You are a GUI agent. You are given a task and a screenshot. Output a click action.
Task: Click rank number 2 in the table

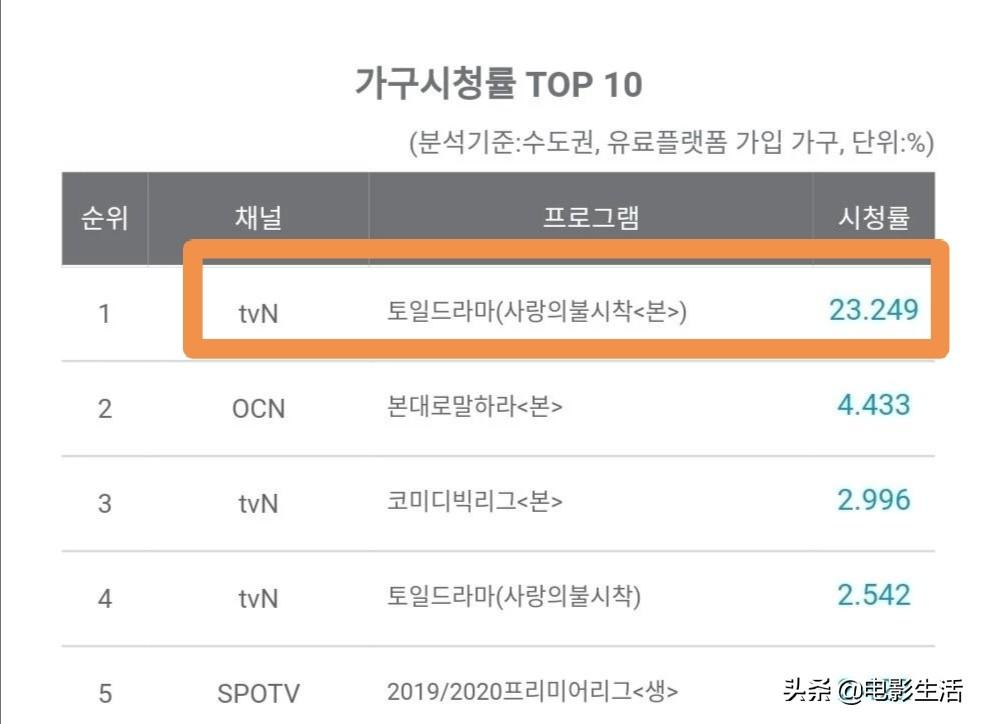click(x=105, y=408)
